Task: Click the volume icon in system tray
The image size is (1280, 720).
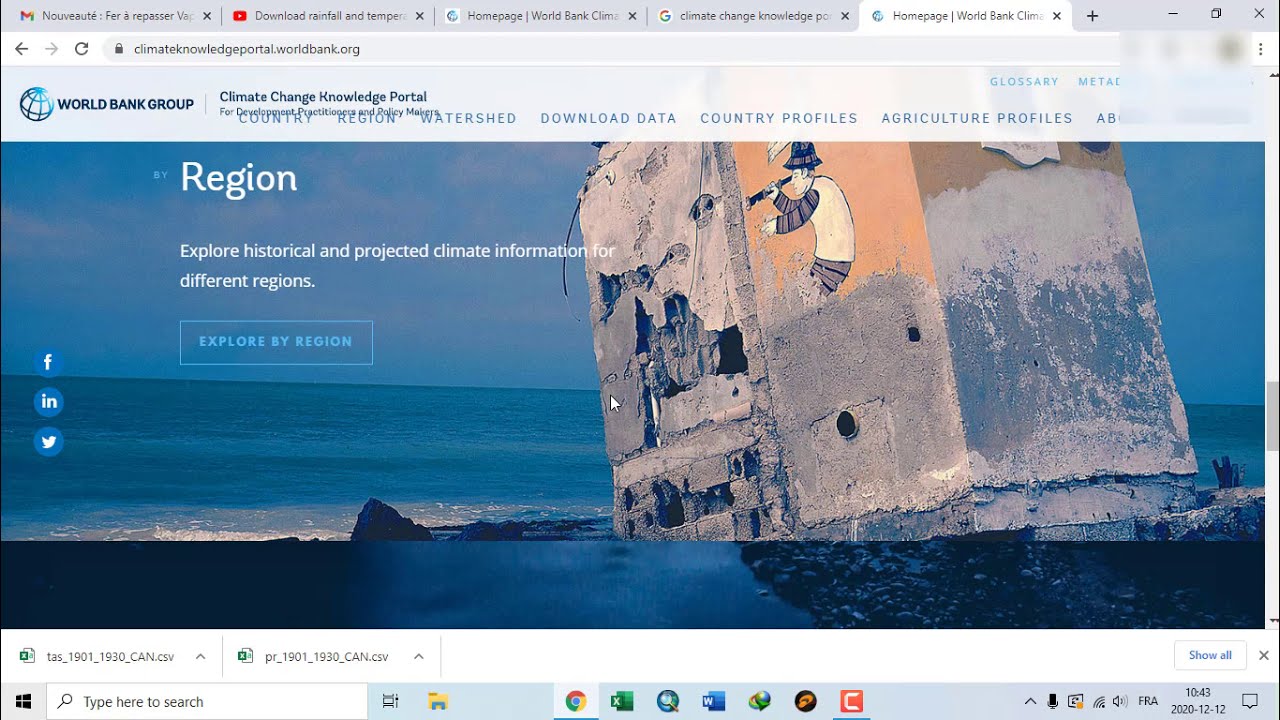Action: tap(1120, 701)
